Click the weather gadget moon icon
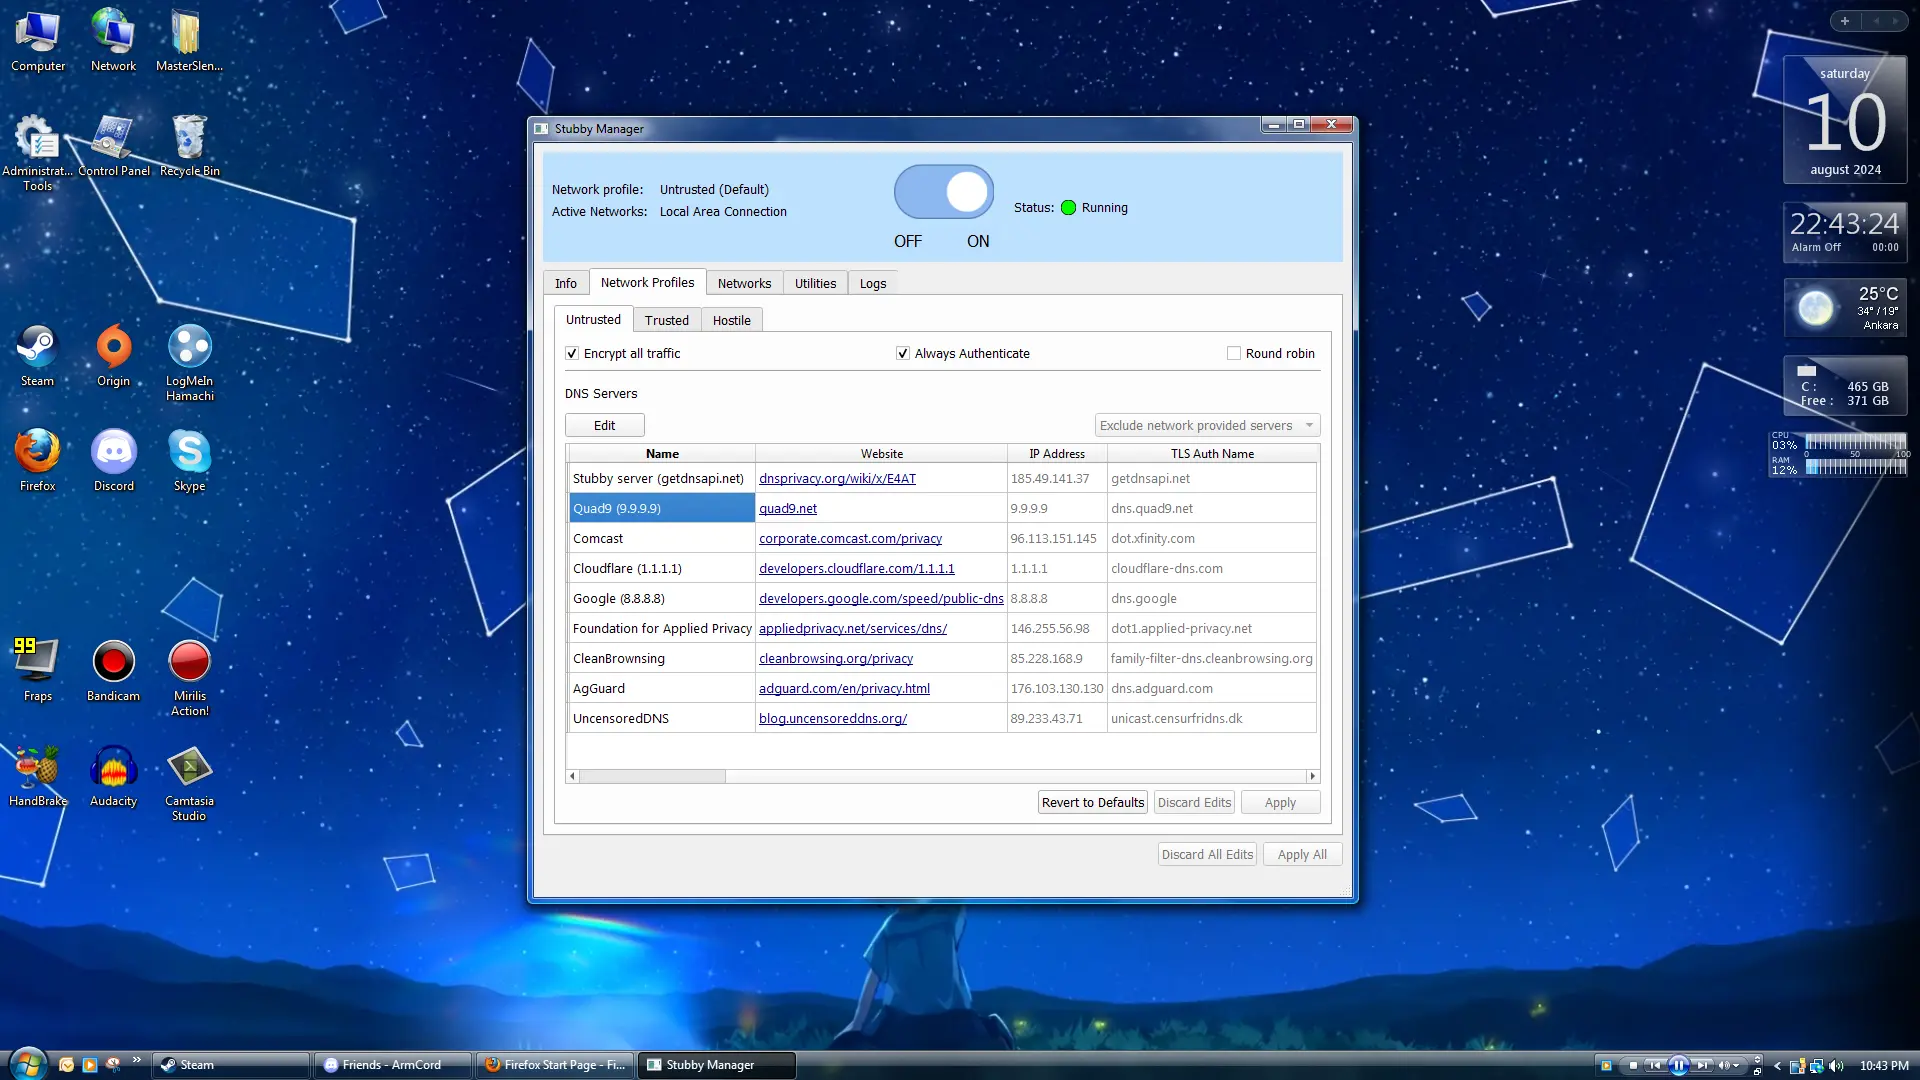This screenshot has height=1080, width=1920. 1815,308
